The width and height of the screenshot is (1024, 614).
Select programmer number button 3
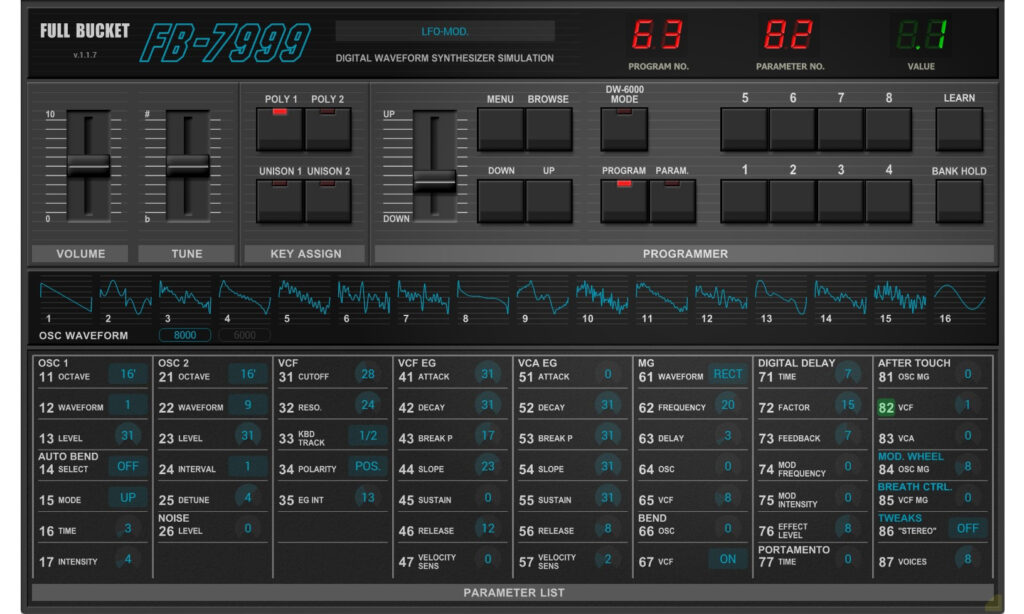[x=840, y=201]
